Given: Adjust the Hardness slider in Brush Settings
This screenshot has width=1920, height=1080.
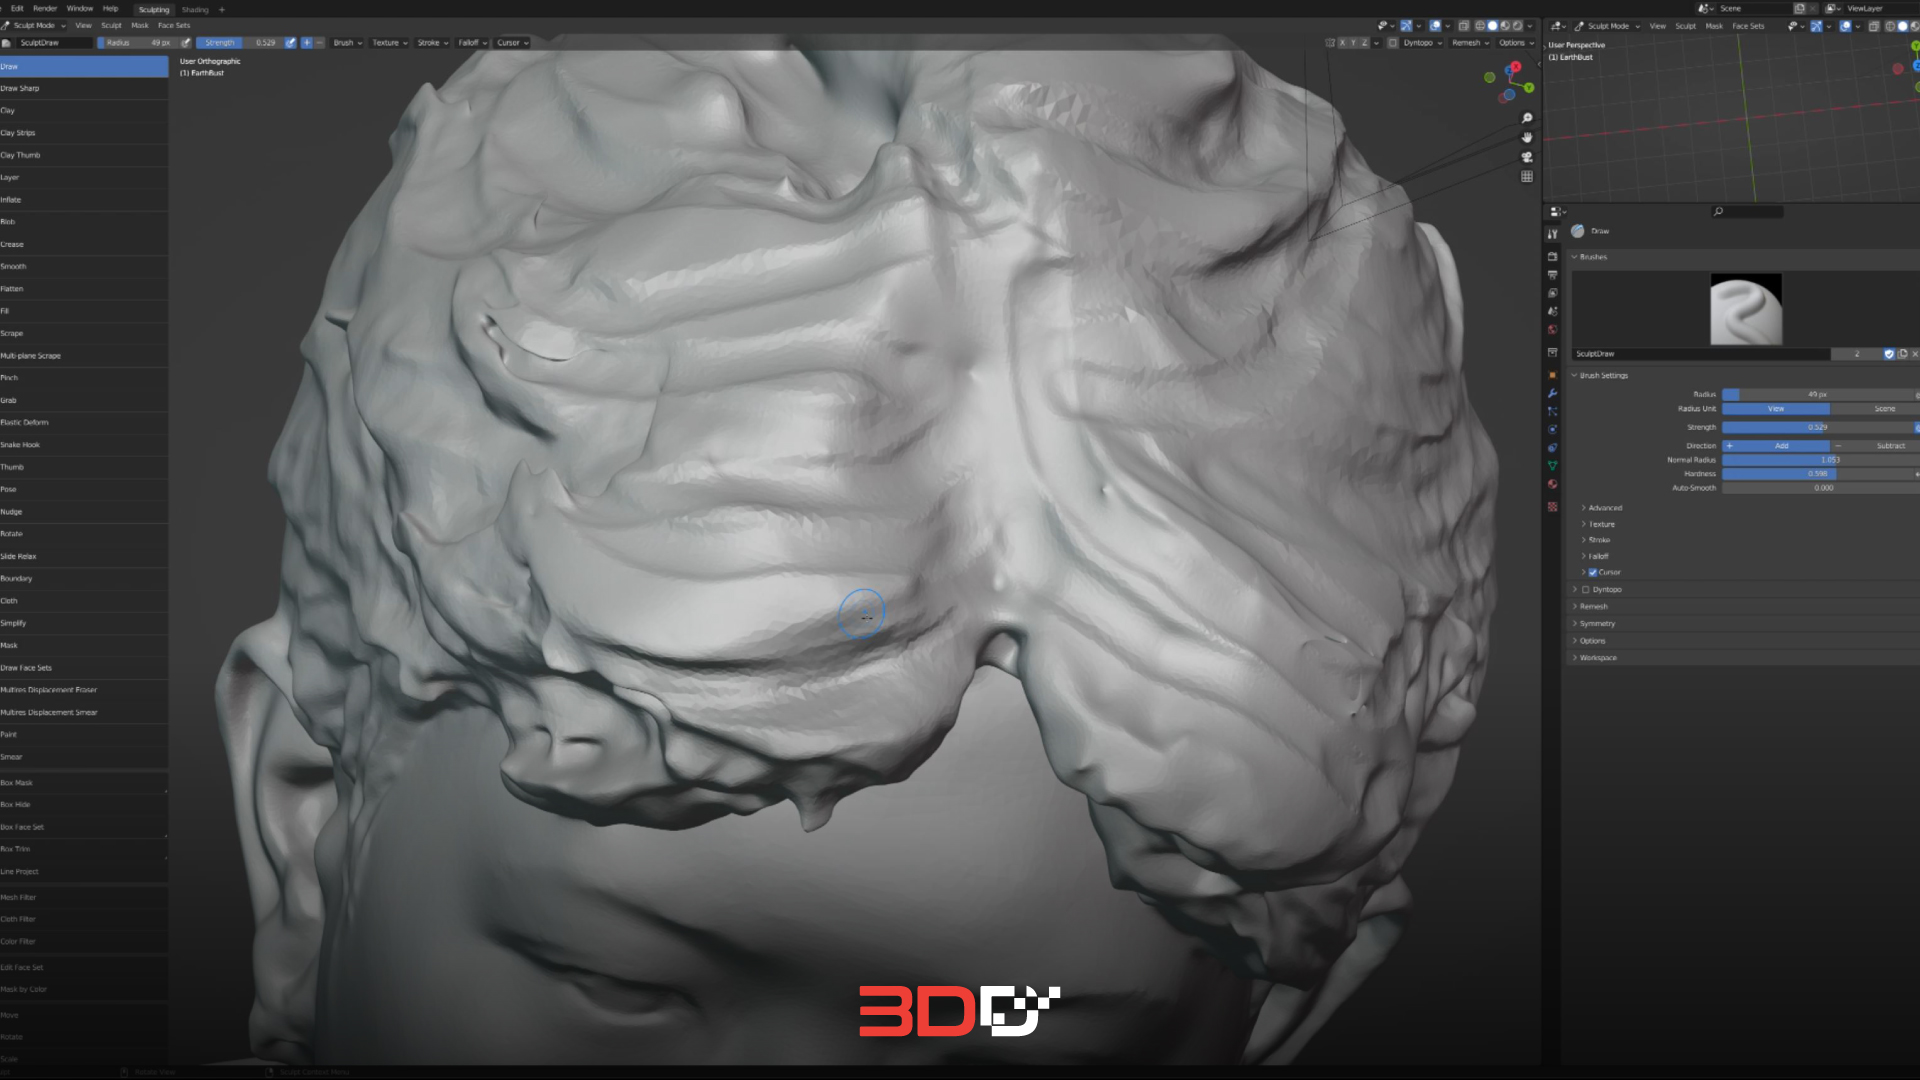Looking at the screenshot, I should pos(1818,474).
